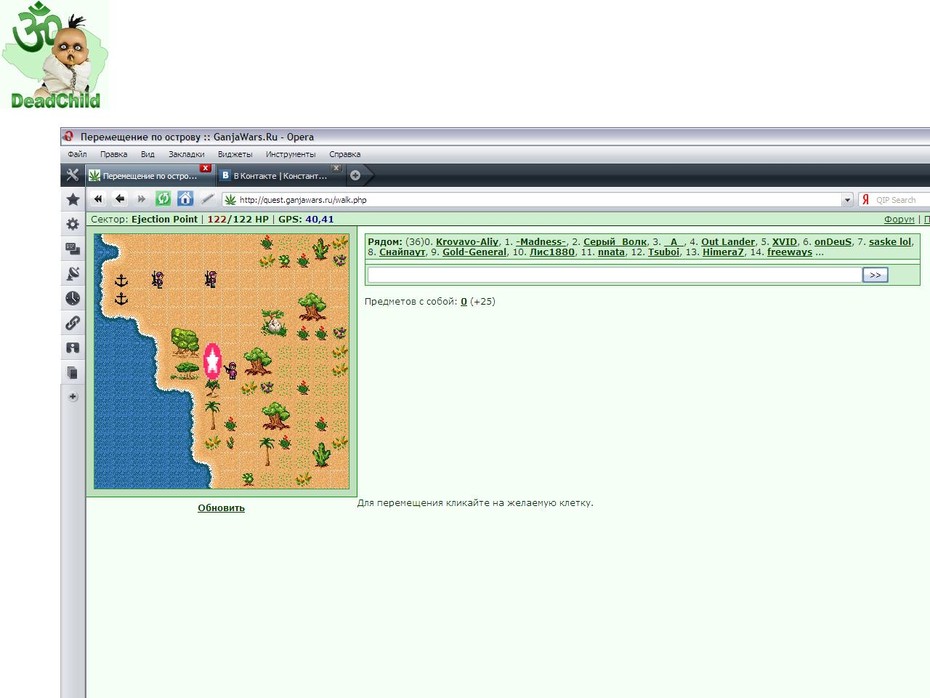Open player Серый_Волк profile link
Viewport: 930px width, 698px height.
coord(615,242)
